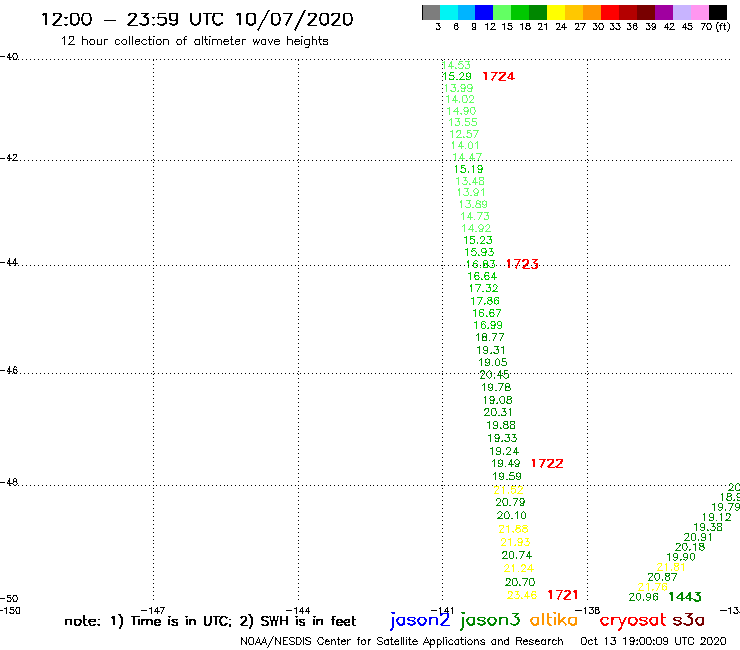Select the cryosat satellite legend label
This screenshot has width=740, height=650.
632,621
